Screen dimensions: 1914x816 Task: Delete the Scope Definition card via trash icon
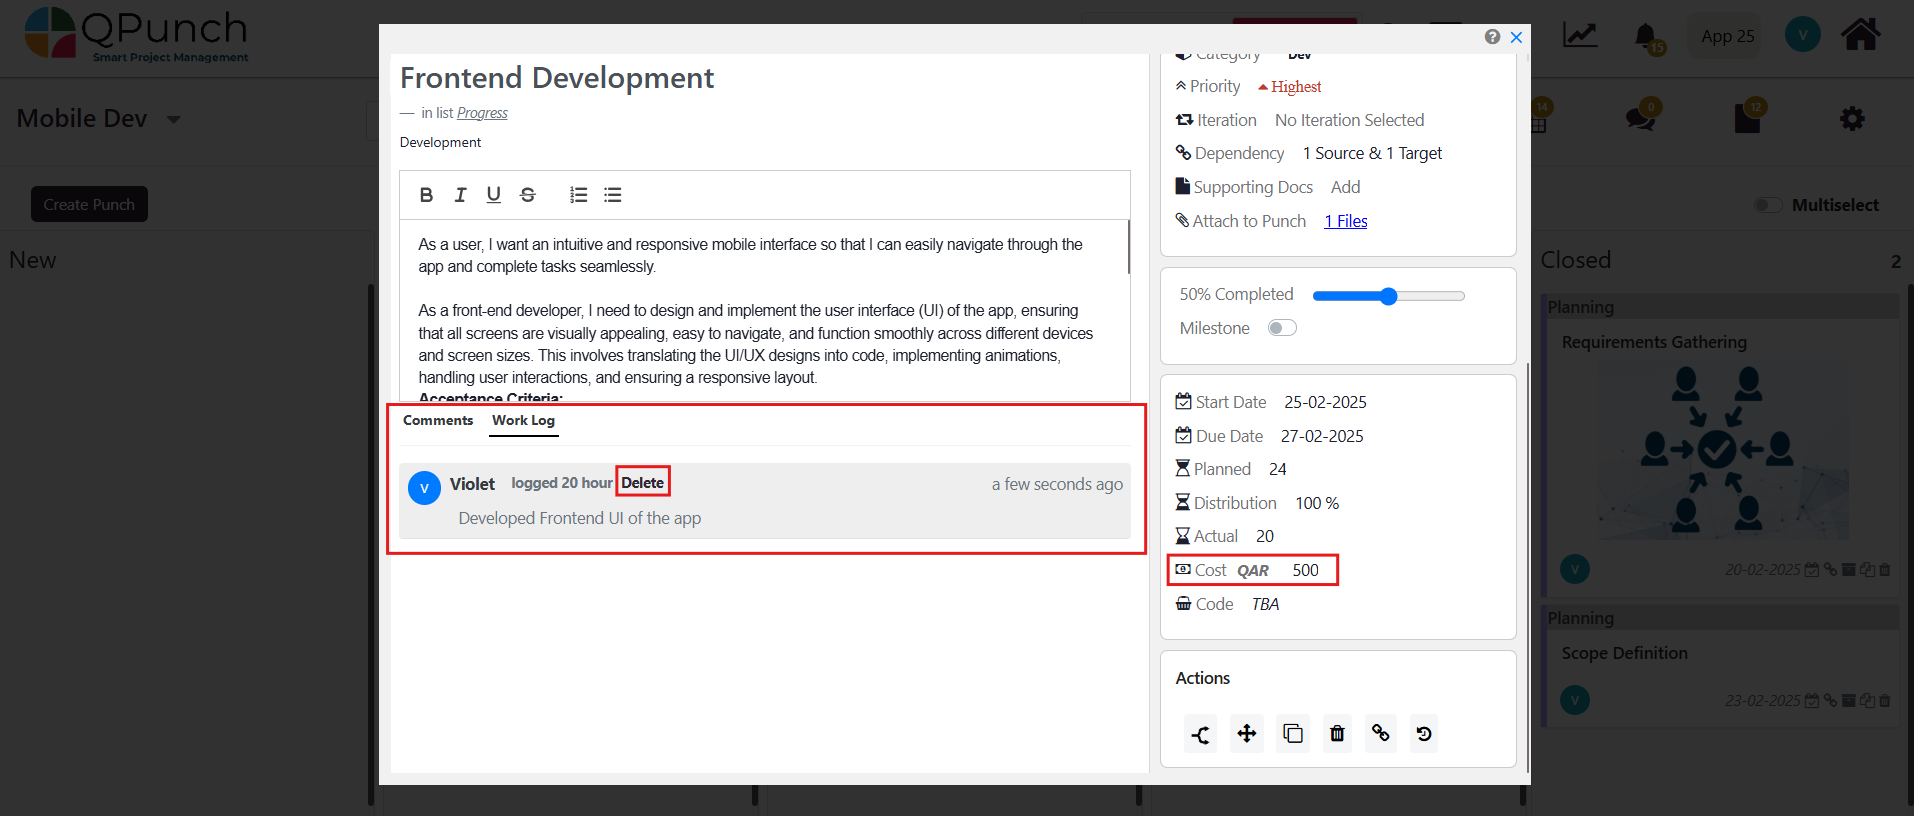click(x=1885, y=701)
